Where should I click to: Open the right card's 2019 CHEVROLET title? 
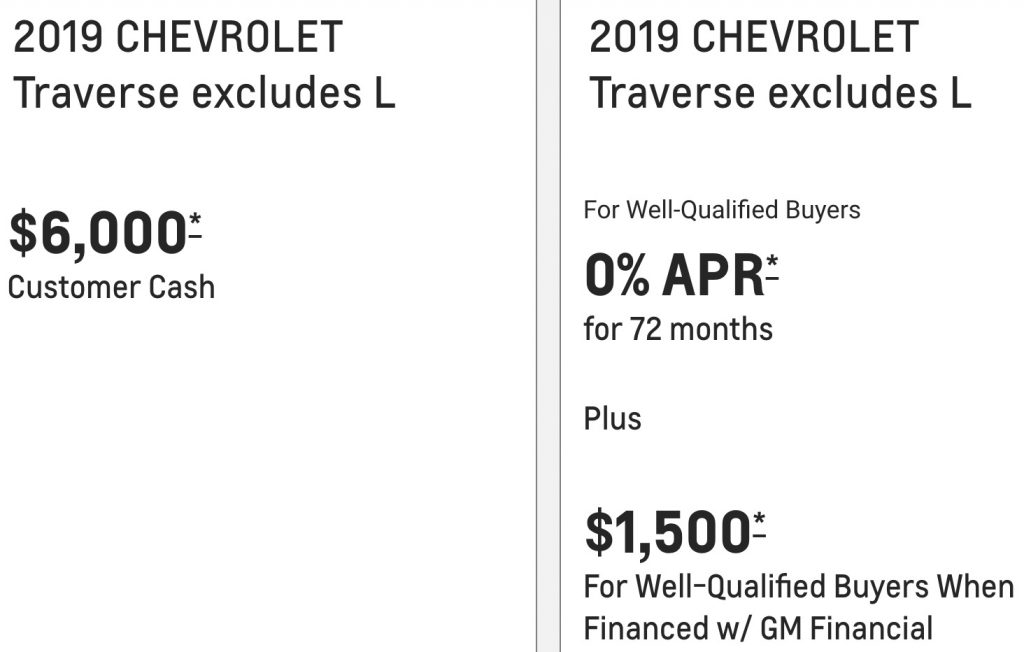754,37
